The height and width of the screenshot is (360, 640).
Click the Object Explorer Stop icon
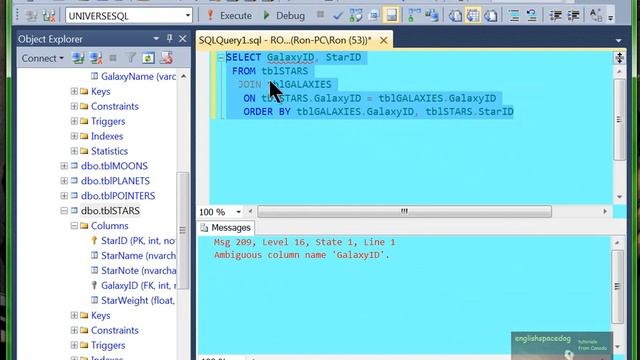tap(113, 58)
